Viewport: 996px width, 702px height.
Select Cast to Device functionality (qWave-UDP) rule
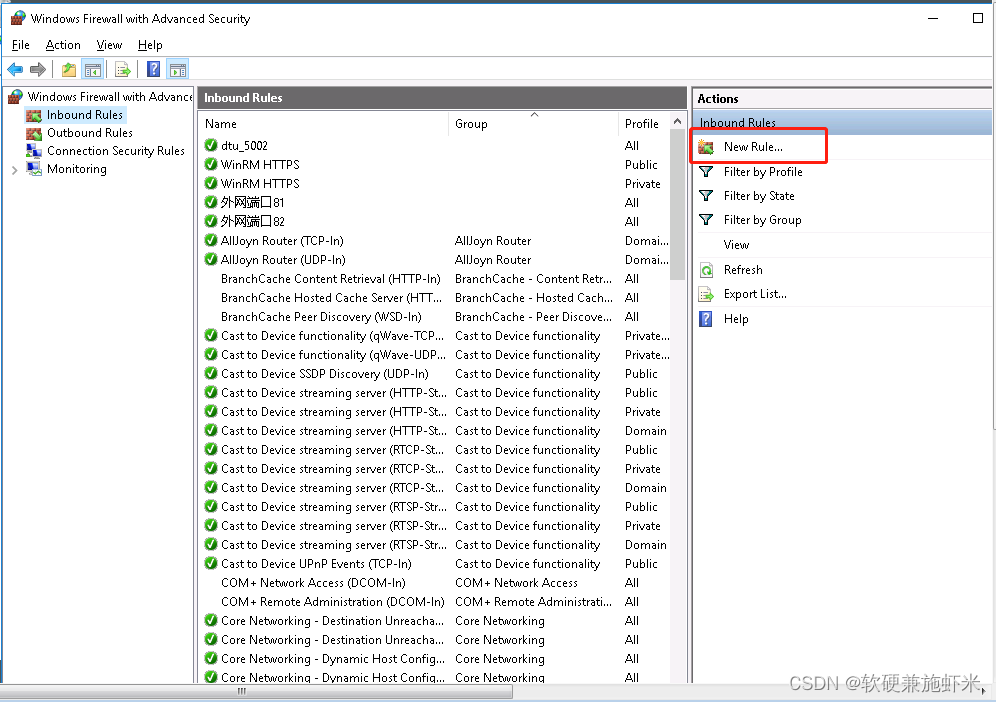(x=434, y=355)
